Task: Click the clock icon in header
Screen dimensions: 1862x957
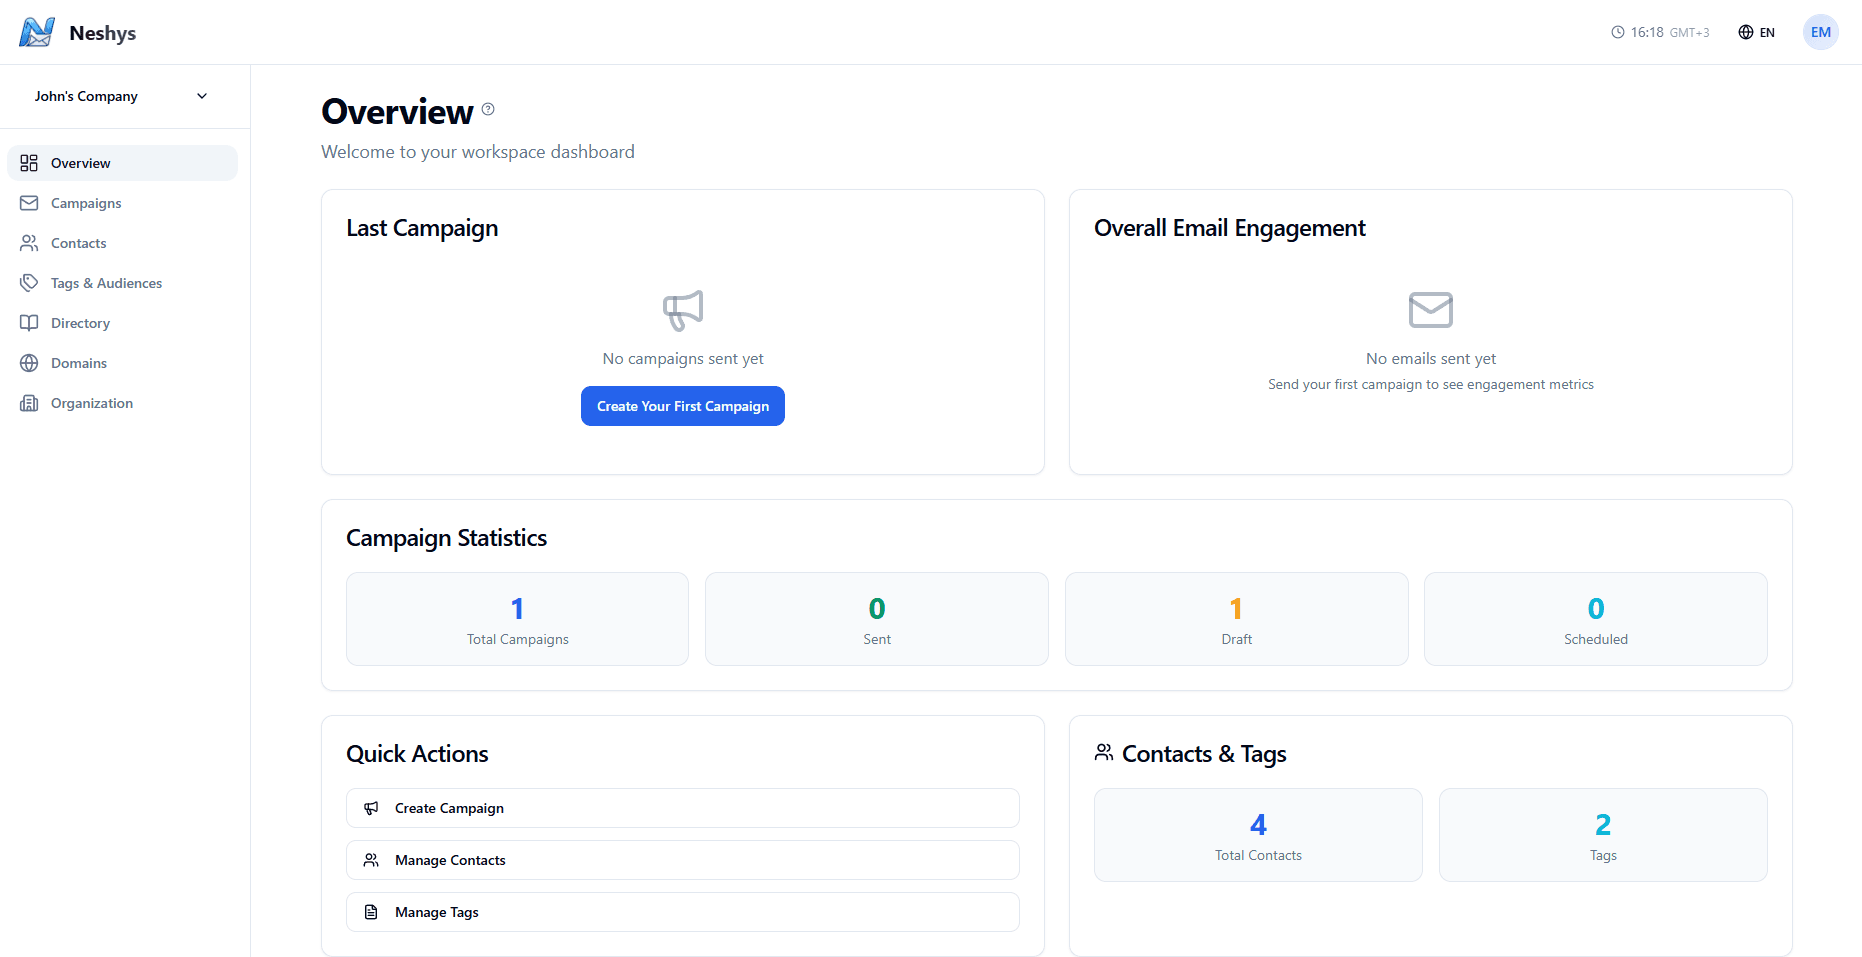Action: tap(1617, 32)
